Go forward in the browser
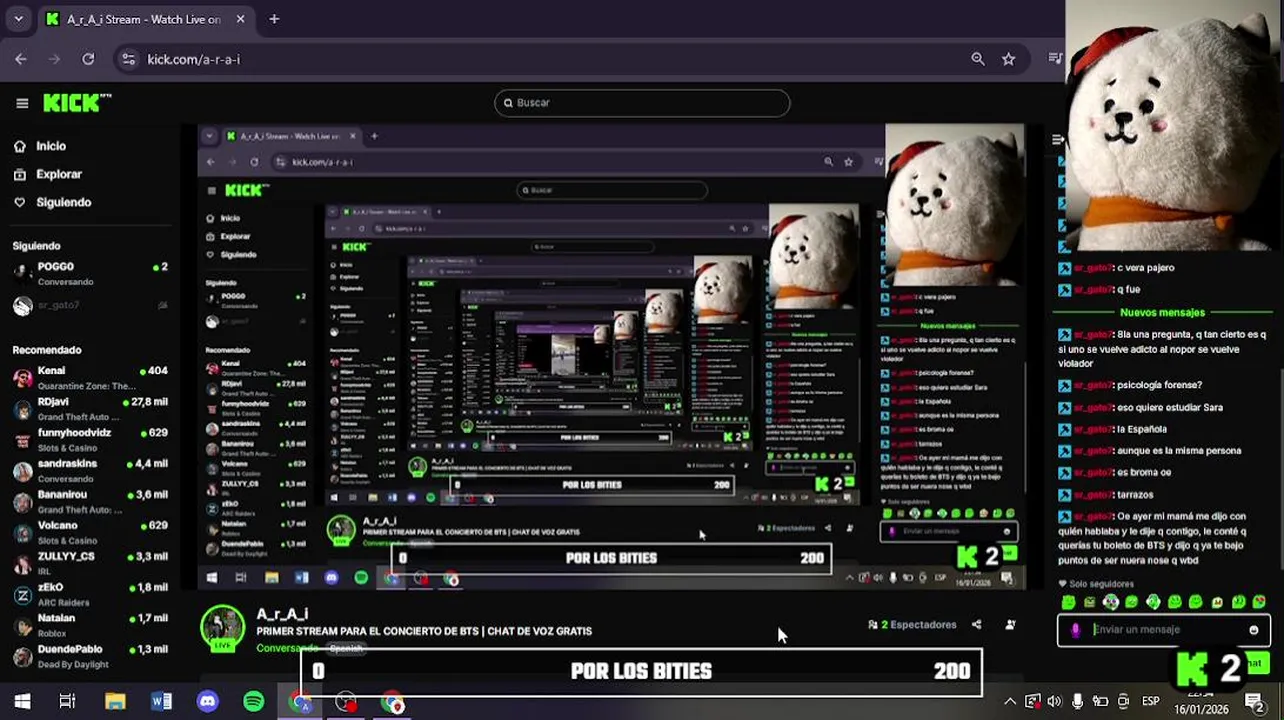This screenshot has width=1284, height=720. [x=54, y=59]
